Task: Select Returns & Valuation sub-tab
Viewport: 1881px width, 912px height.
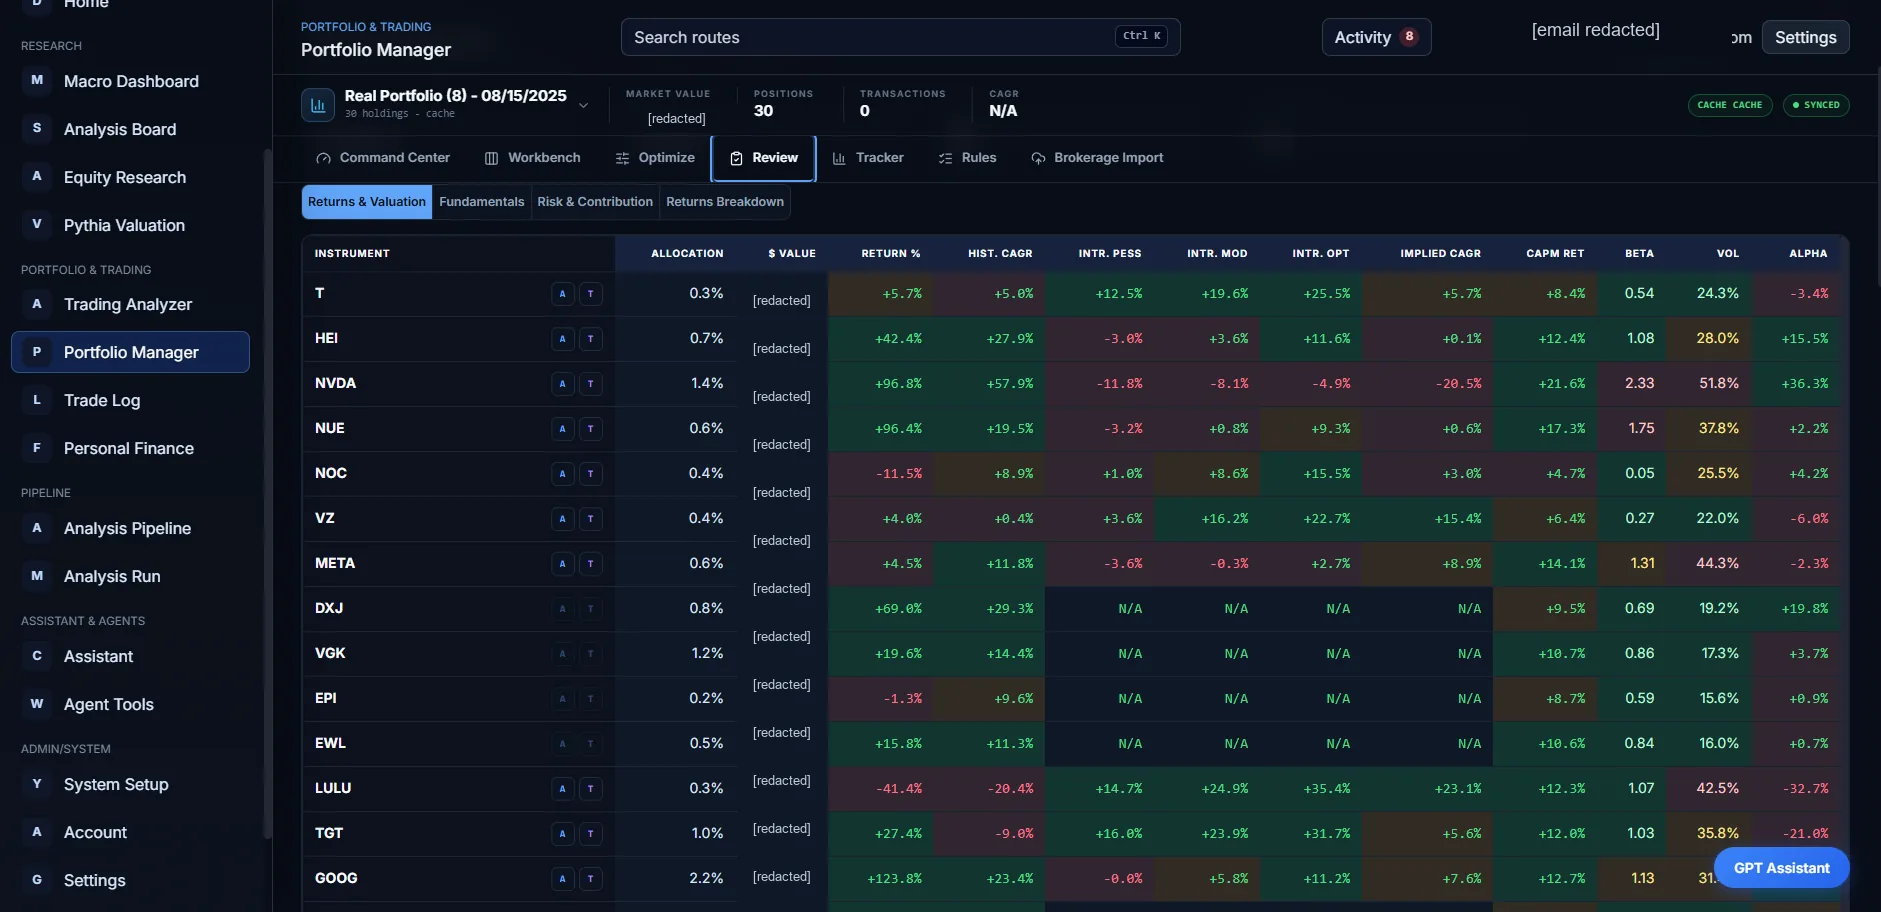Action: click(367, 202)
